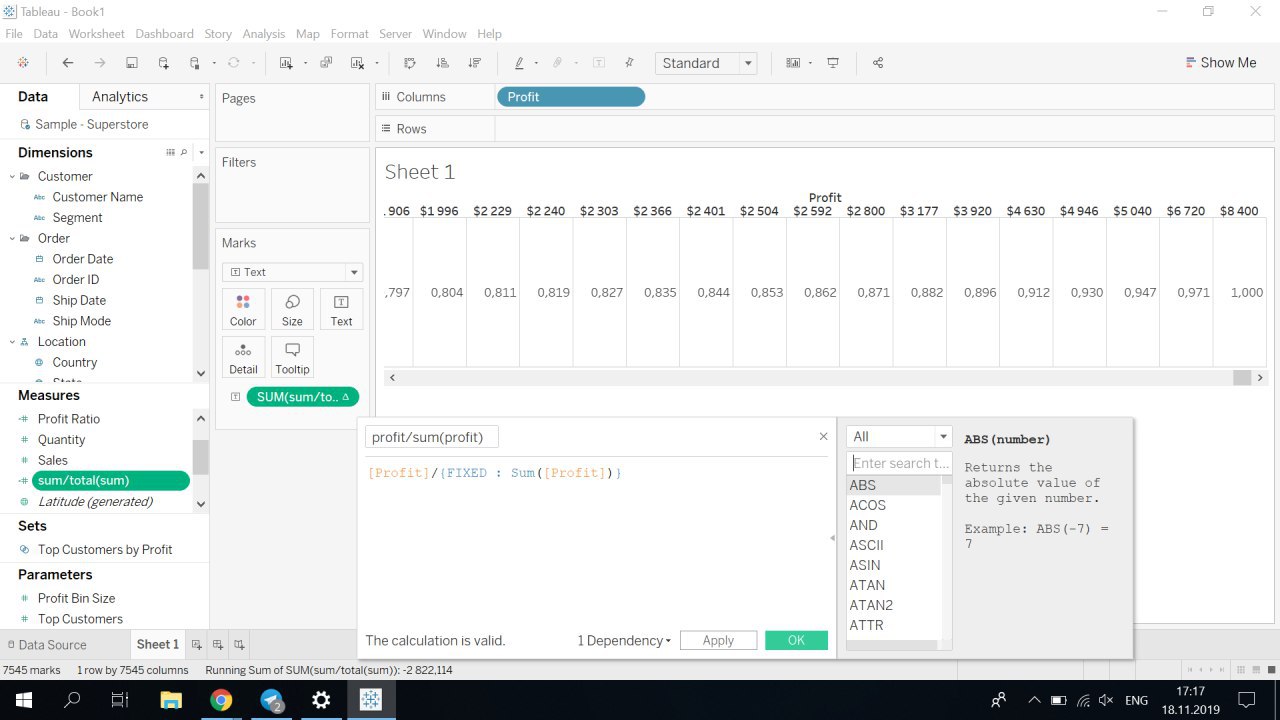Click the Tableau icon in the Windows taskbar
This screenshot has height=720, width=1280.
coord(370,700)
